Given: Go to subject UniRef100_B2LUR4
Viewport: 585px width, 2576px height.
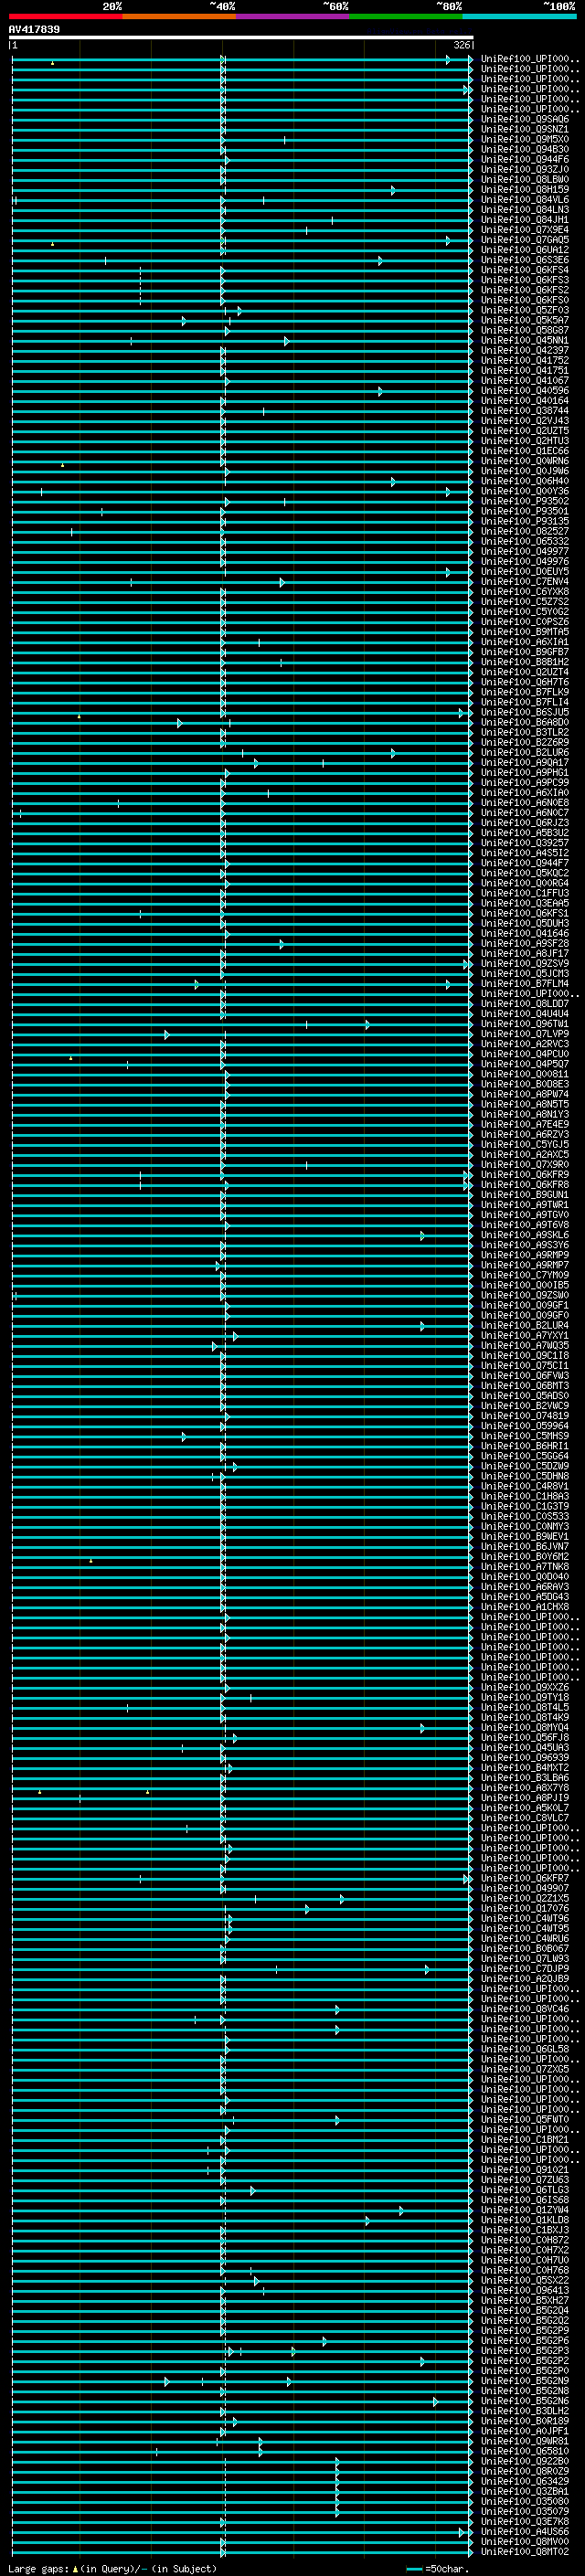Looking at the screenshot, I should pos(524,1326).
